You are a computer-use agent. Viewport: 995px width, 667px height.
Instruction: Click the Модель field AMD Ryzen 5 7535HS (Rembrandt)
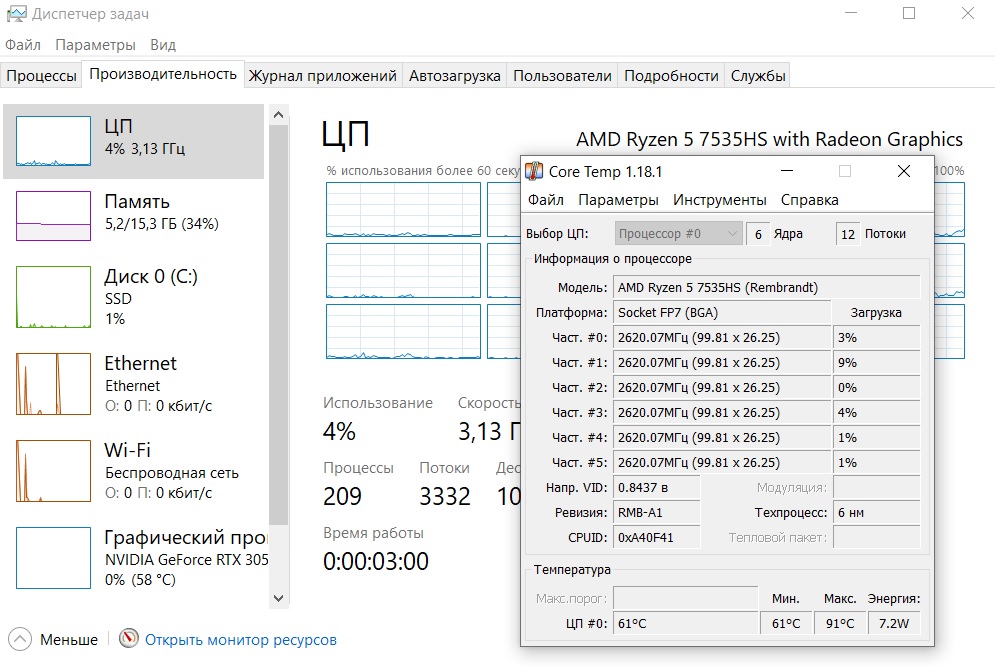(x=767, y=287)
